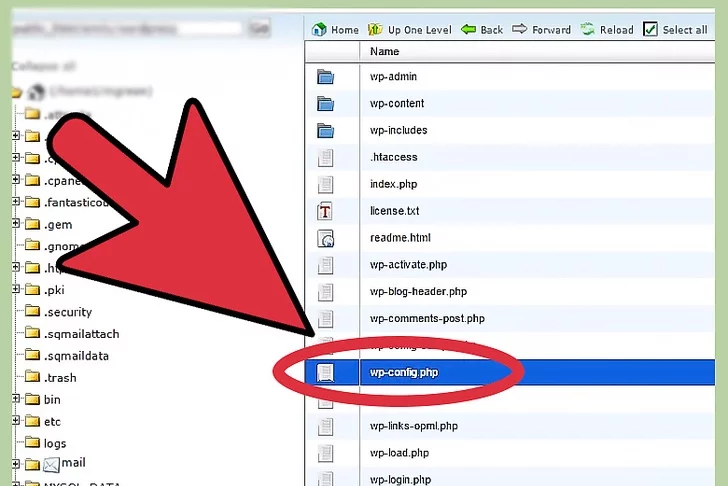
Task: Click the Back navigation button
Action: click(469, 29)
